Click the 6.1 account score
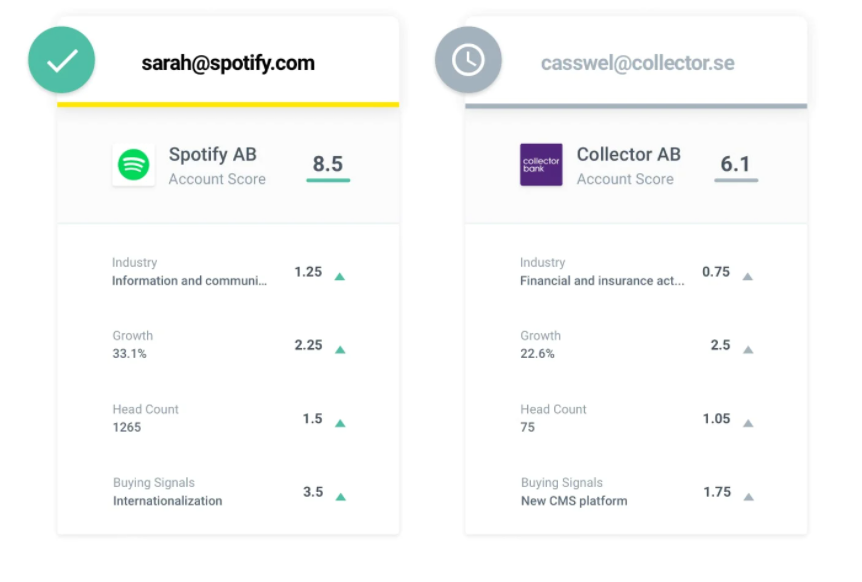The image size is (862, 582). [x=736, y=164]
